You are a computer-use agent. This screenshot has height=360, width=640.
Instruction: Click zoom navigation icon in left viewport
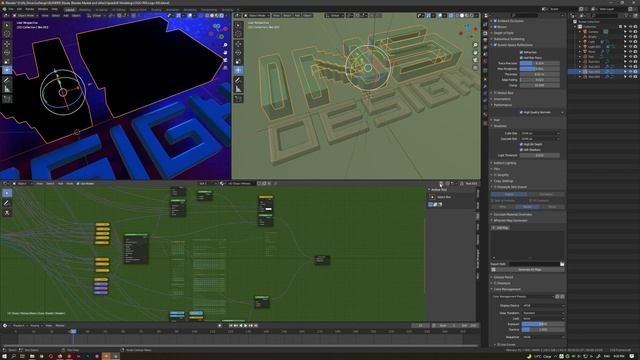(225, 45)
